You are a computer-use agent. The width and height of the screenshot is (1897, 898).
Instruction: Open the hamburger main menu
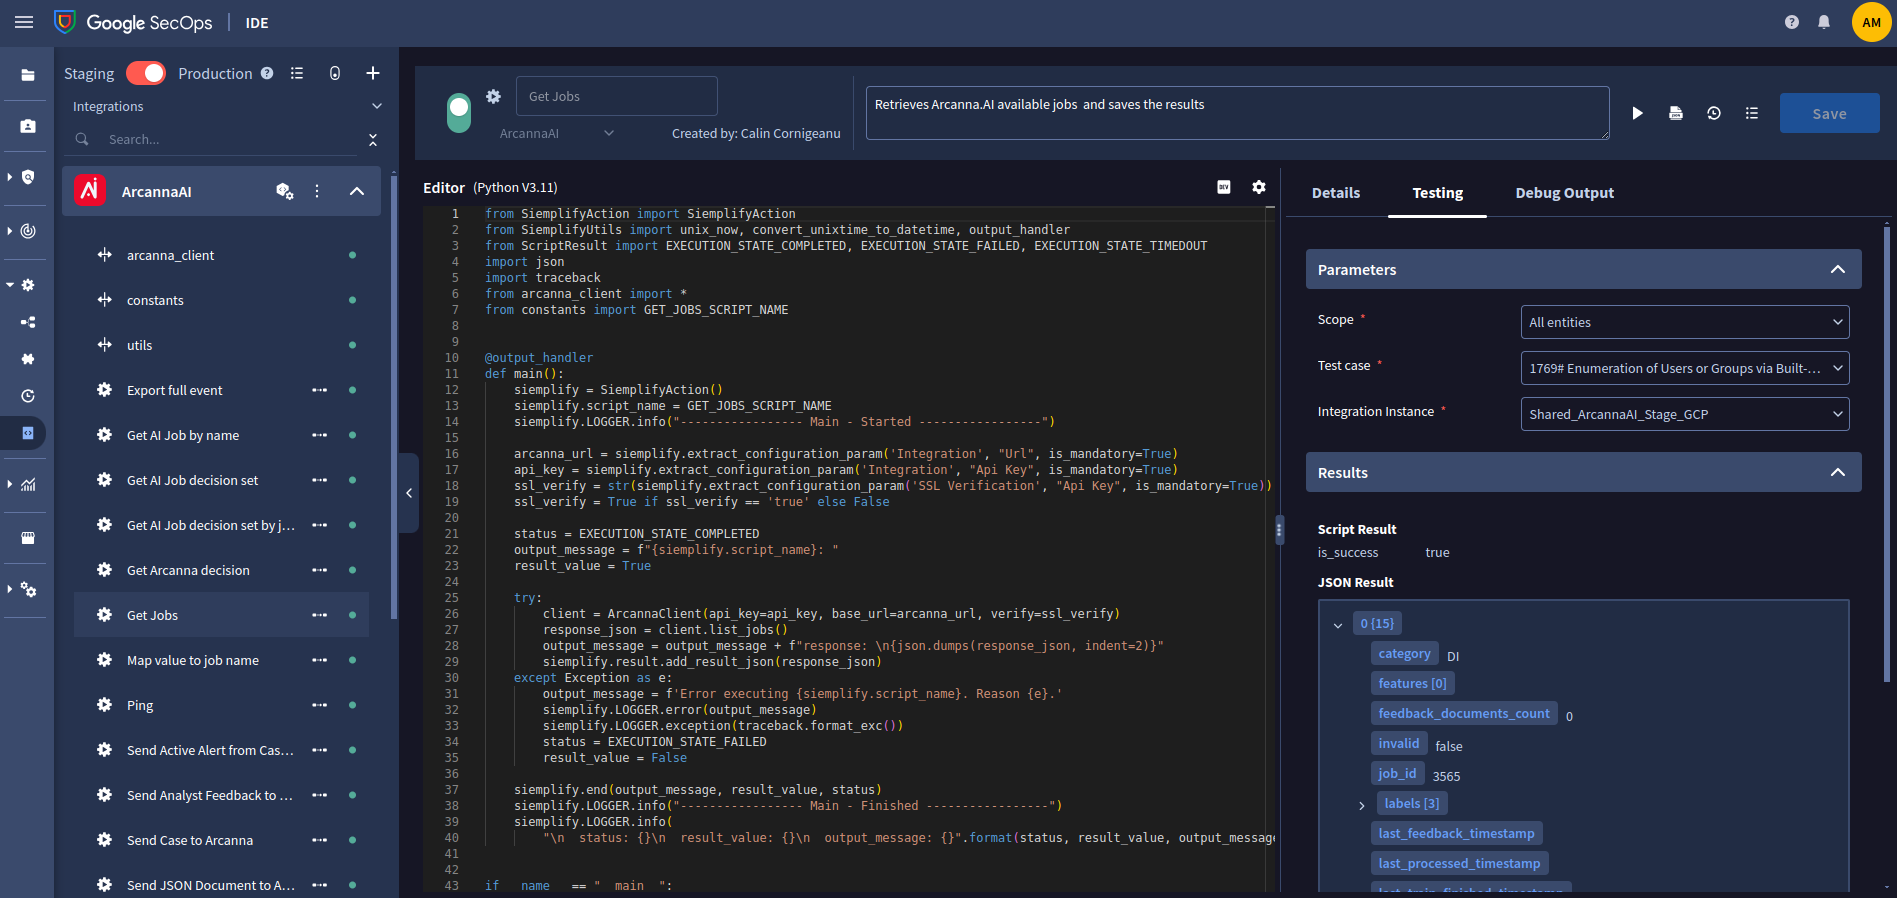point(24,22)
